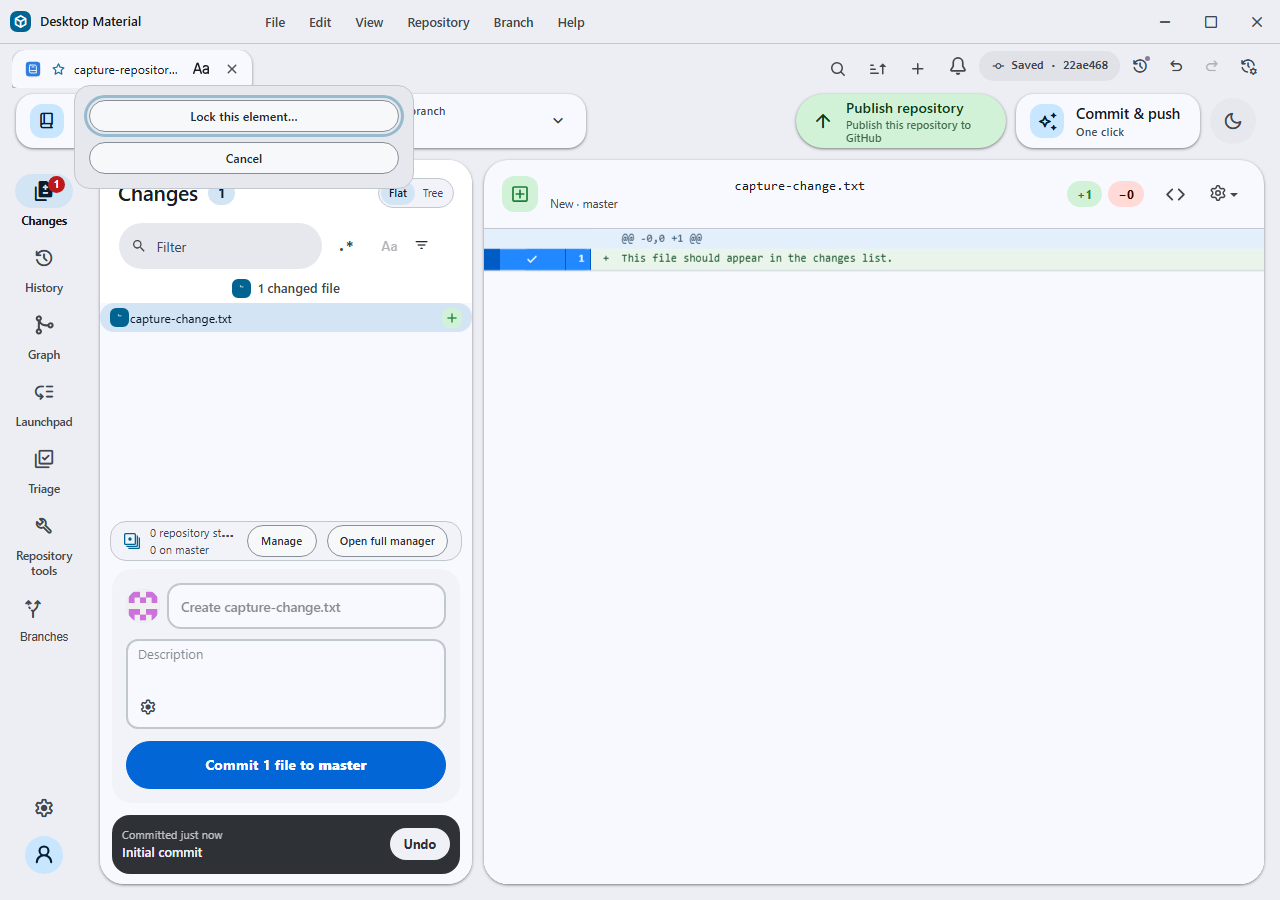Select capture-change.txt in the changes list
The image size is (1280, 900).
pos(286,318)
